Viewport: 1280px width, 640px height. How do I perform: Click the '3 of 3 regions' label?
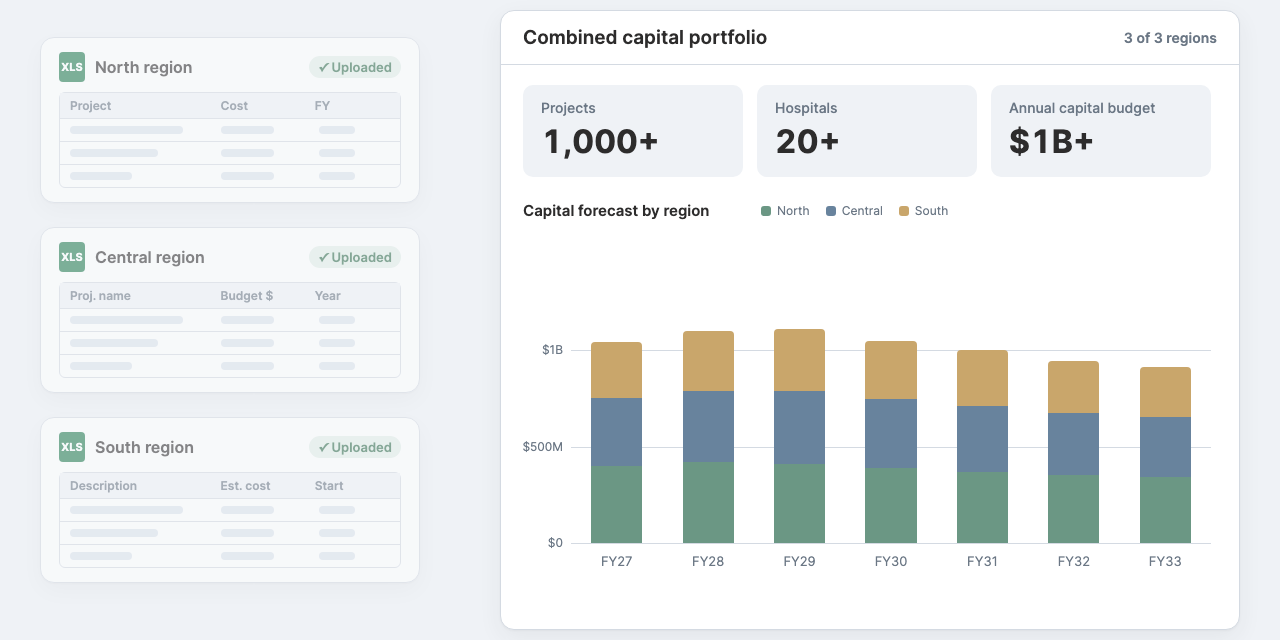click(1170, 39)
